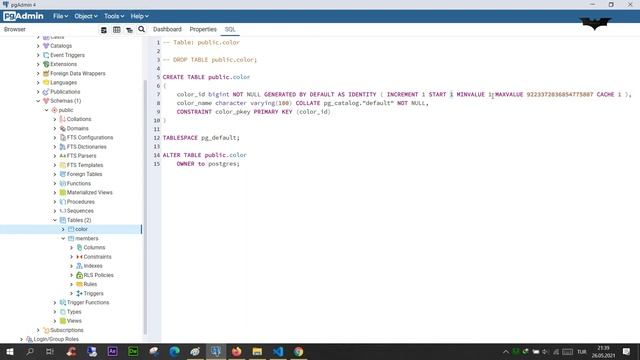This screenshot has height=360, width=640.
Task: Collapse the Schemas (1) node
Action: tap(38, 101)
